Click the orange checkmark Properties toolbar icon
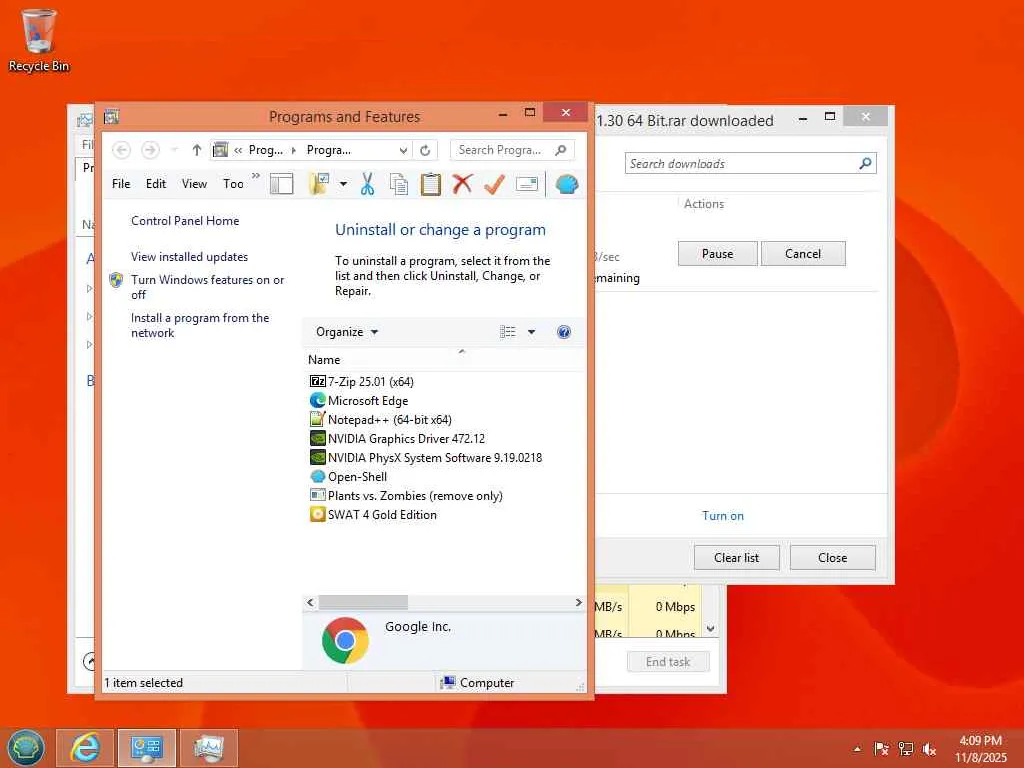The height and width of the screenshot is (768, 1024). click(494, 184)
